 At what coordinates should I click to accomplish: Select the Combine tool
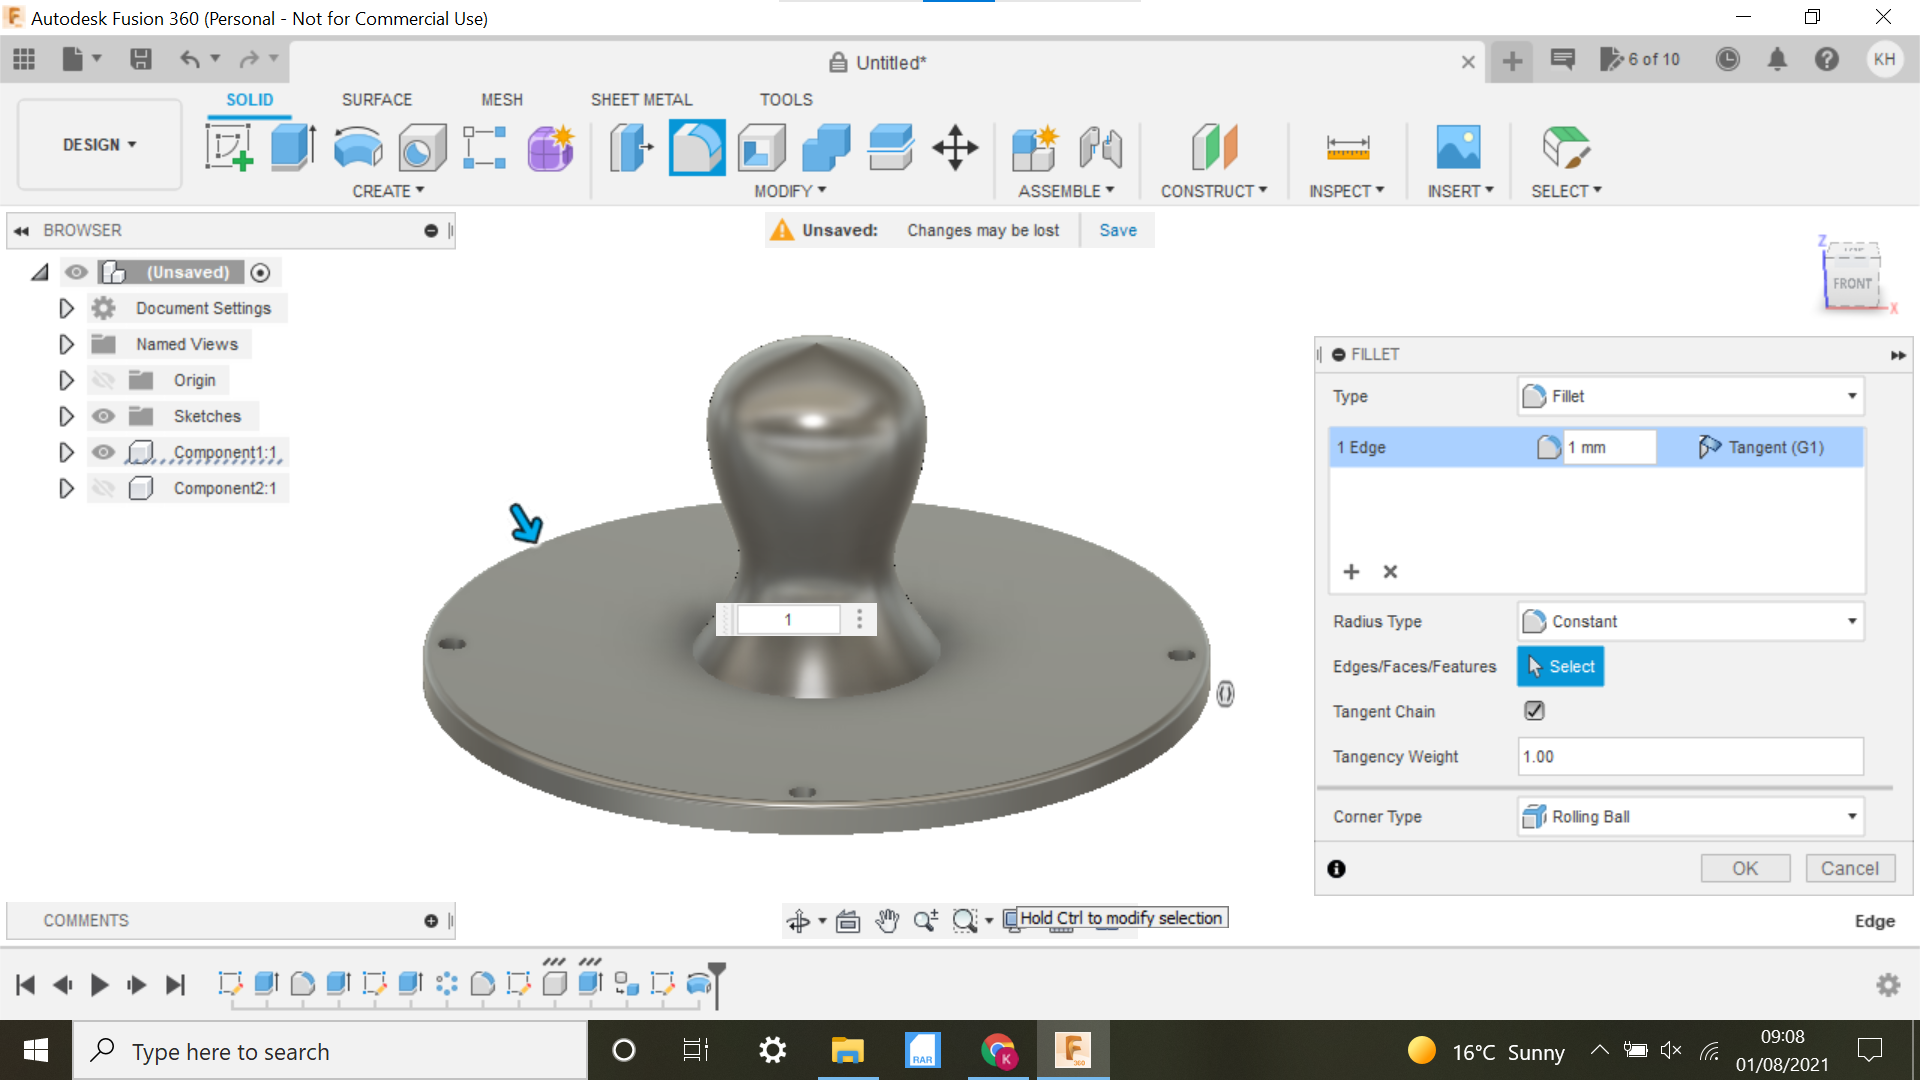click(x=826, y=147)
